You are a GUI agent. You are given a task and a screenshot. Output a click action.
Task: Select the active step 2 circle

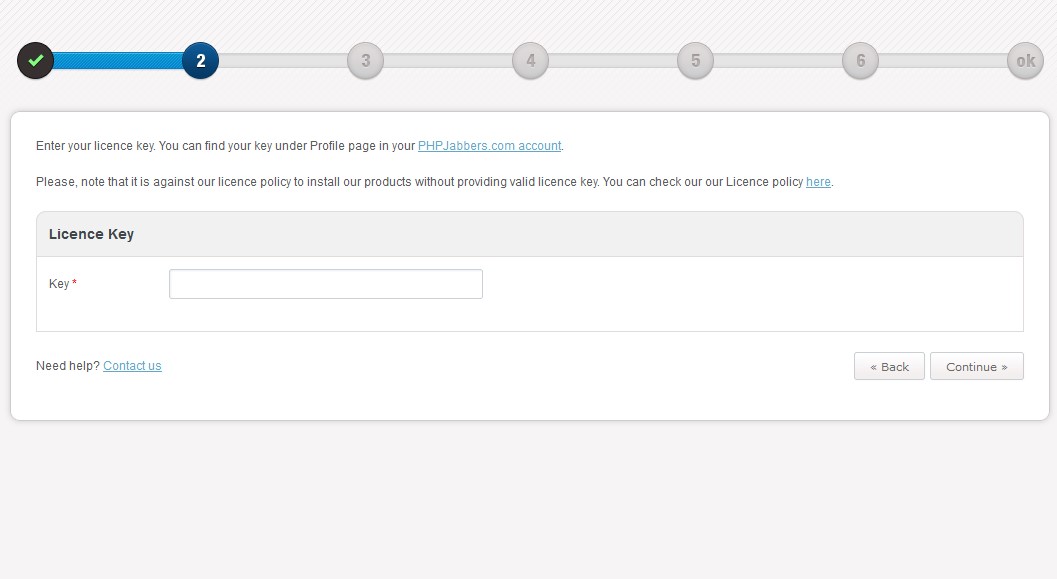(x=200, y=61)
